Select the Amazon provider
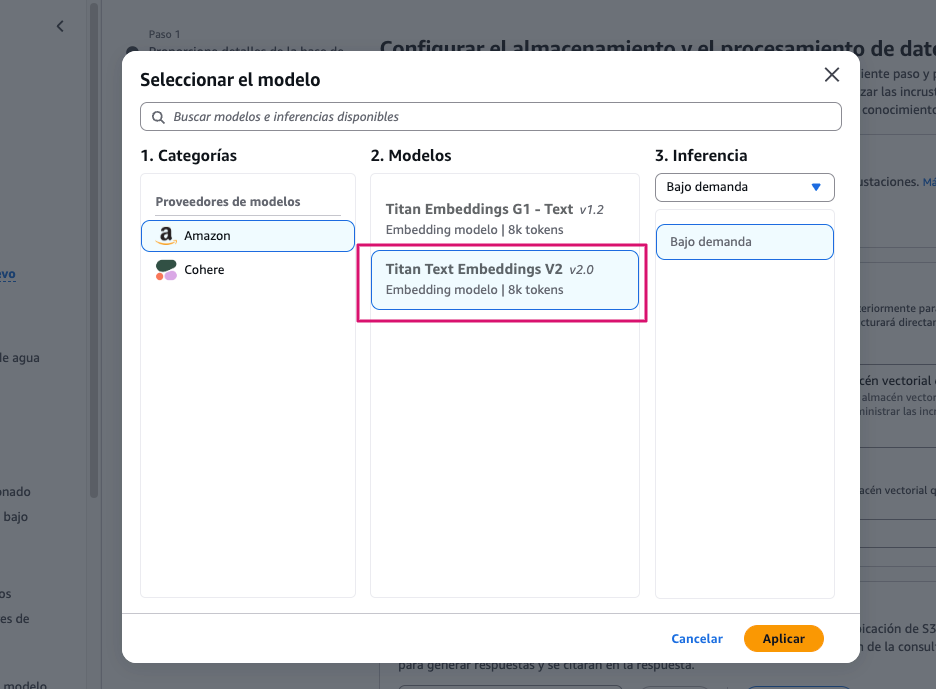The image size is (936, 689). tap(248, 236)
